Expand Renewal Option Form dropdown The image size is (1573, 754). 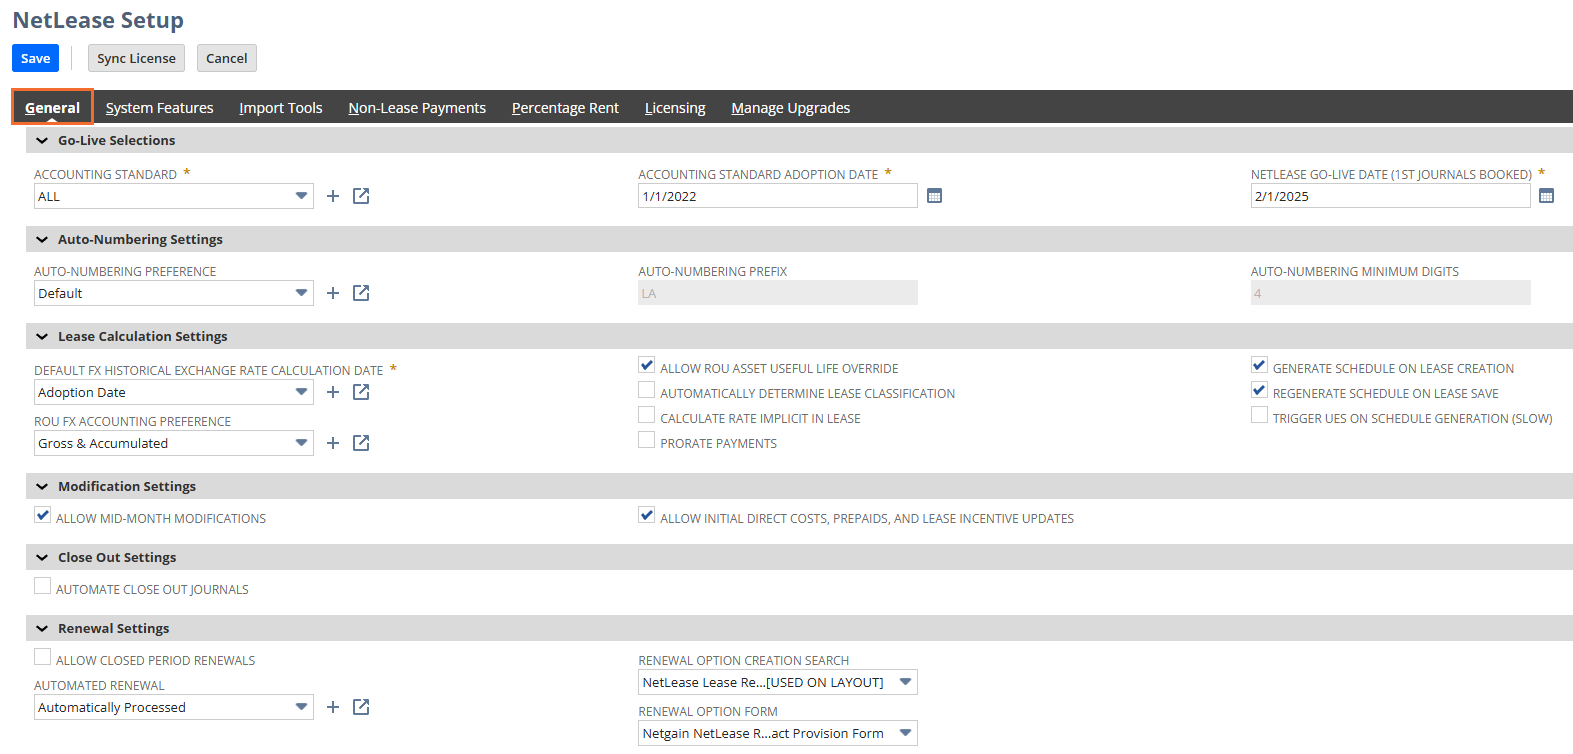coord(777,733)
